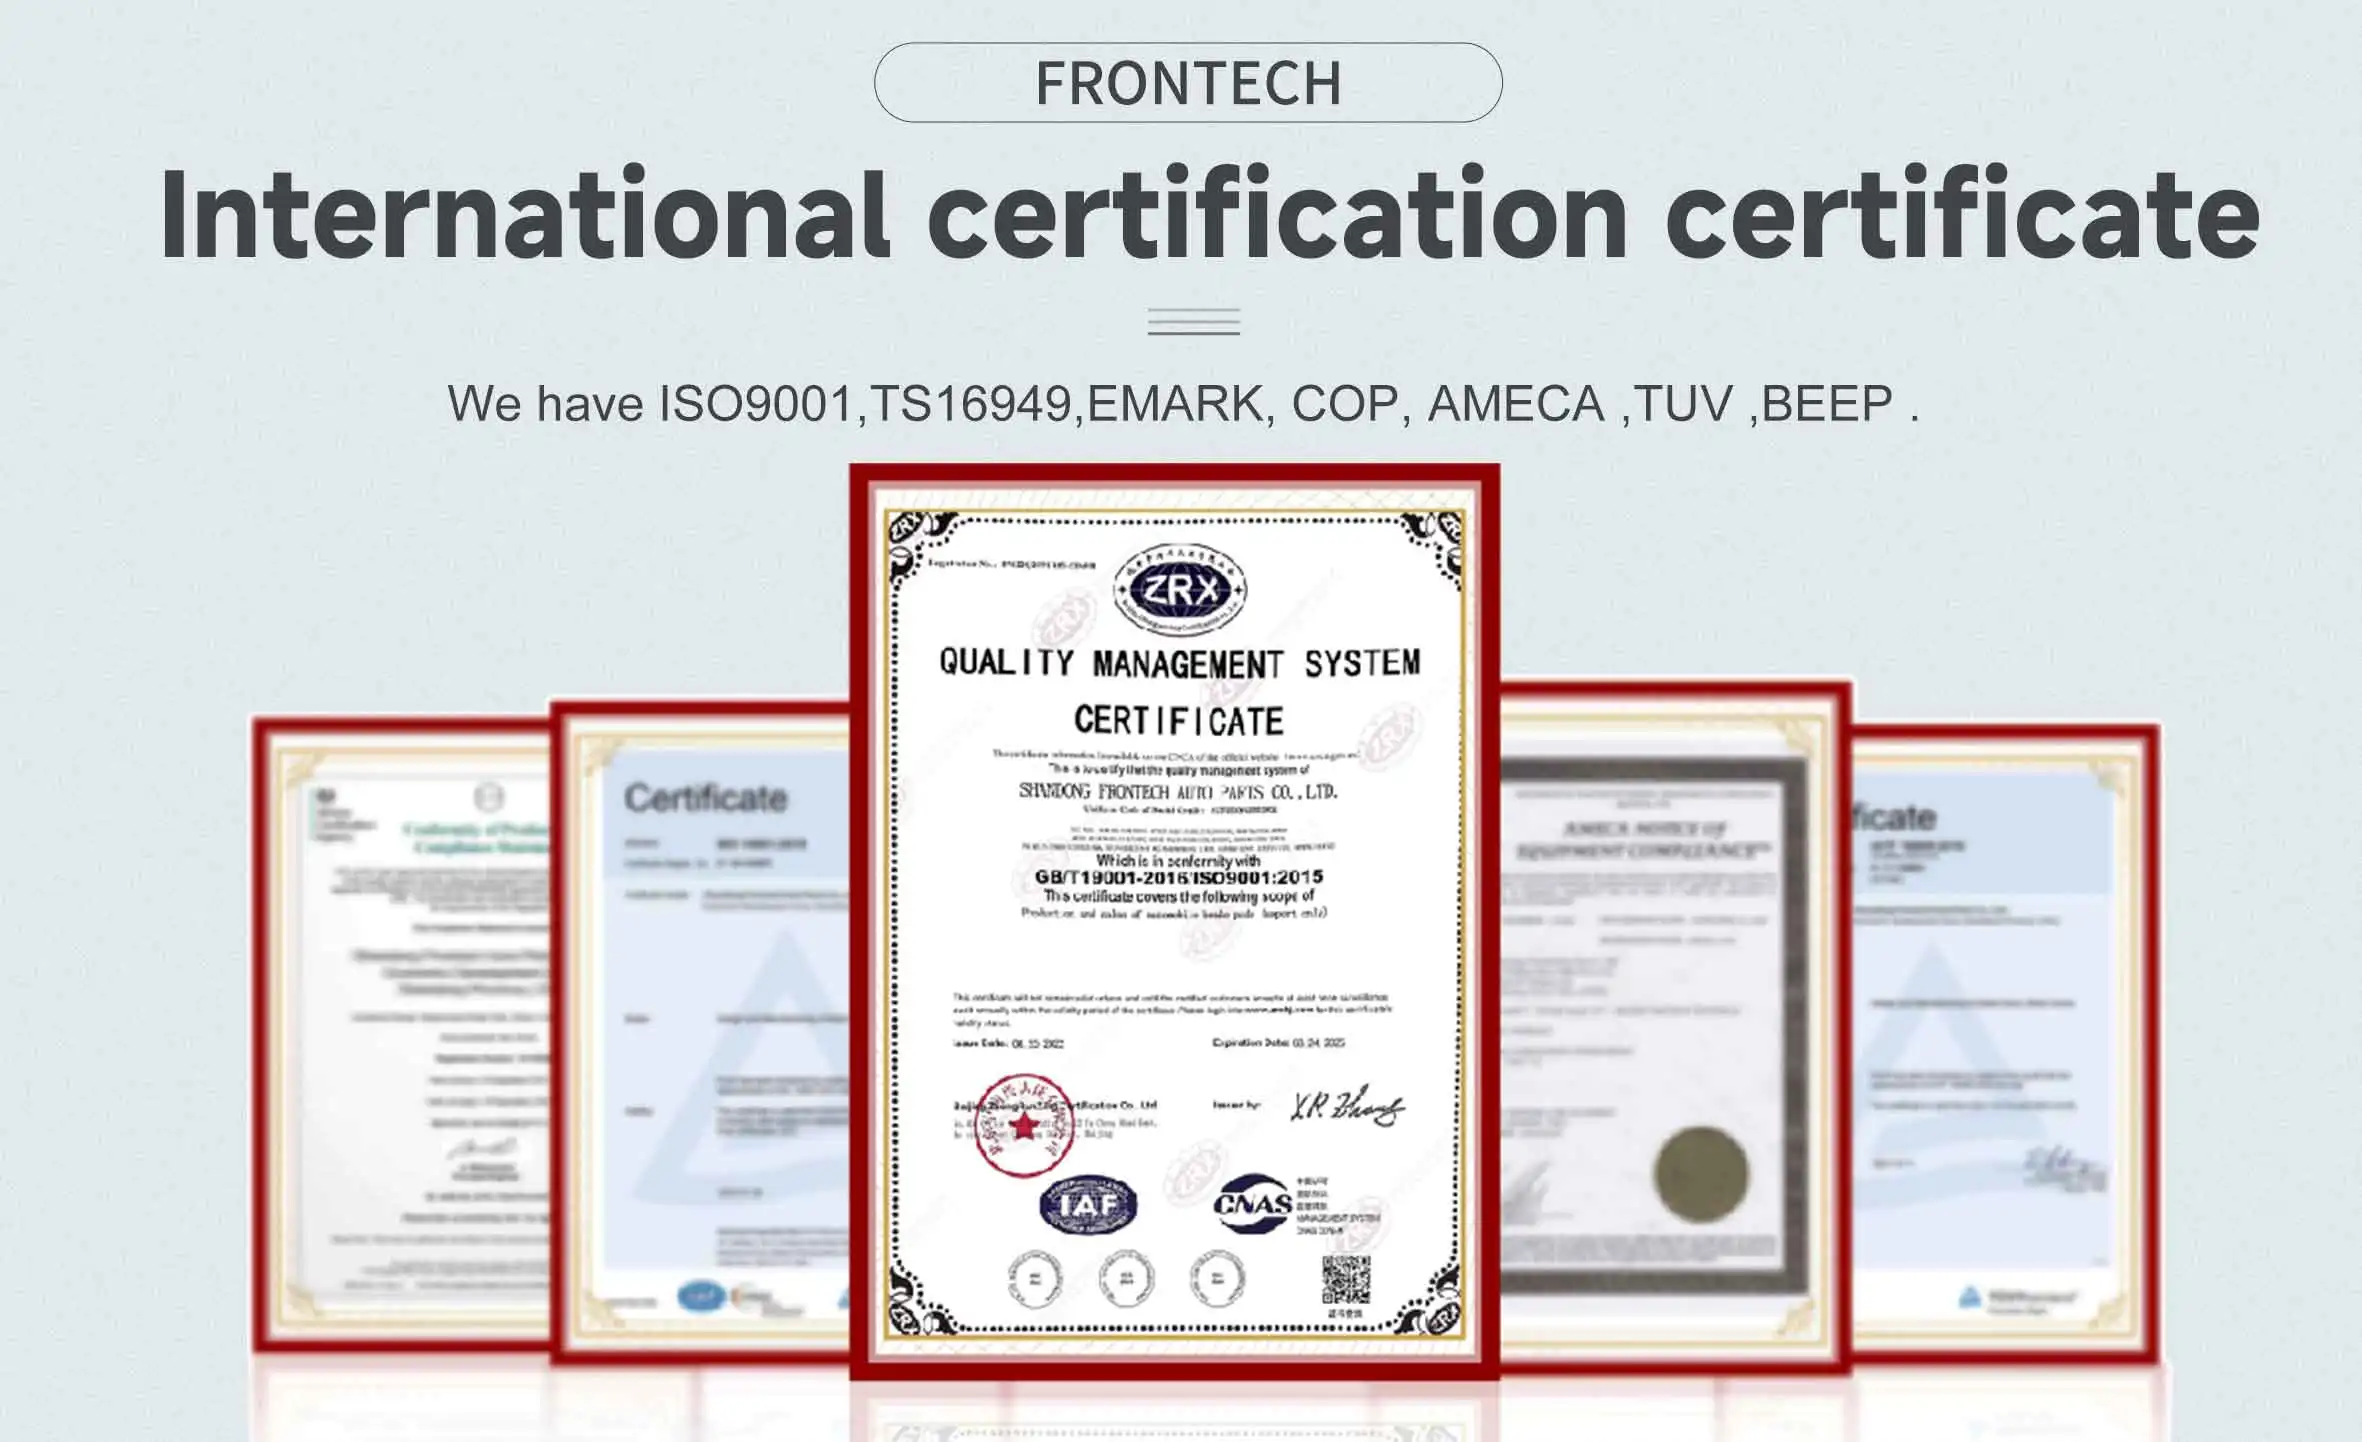Click the Y.R. Zhang signature on the certificate
The image size is (2362, 1442).
1346,1106
